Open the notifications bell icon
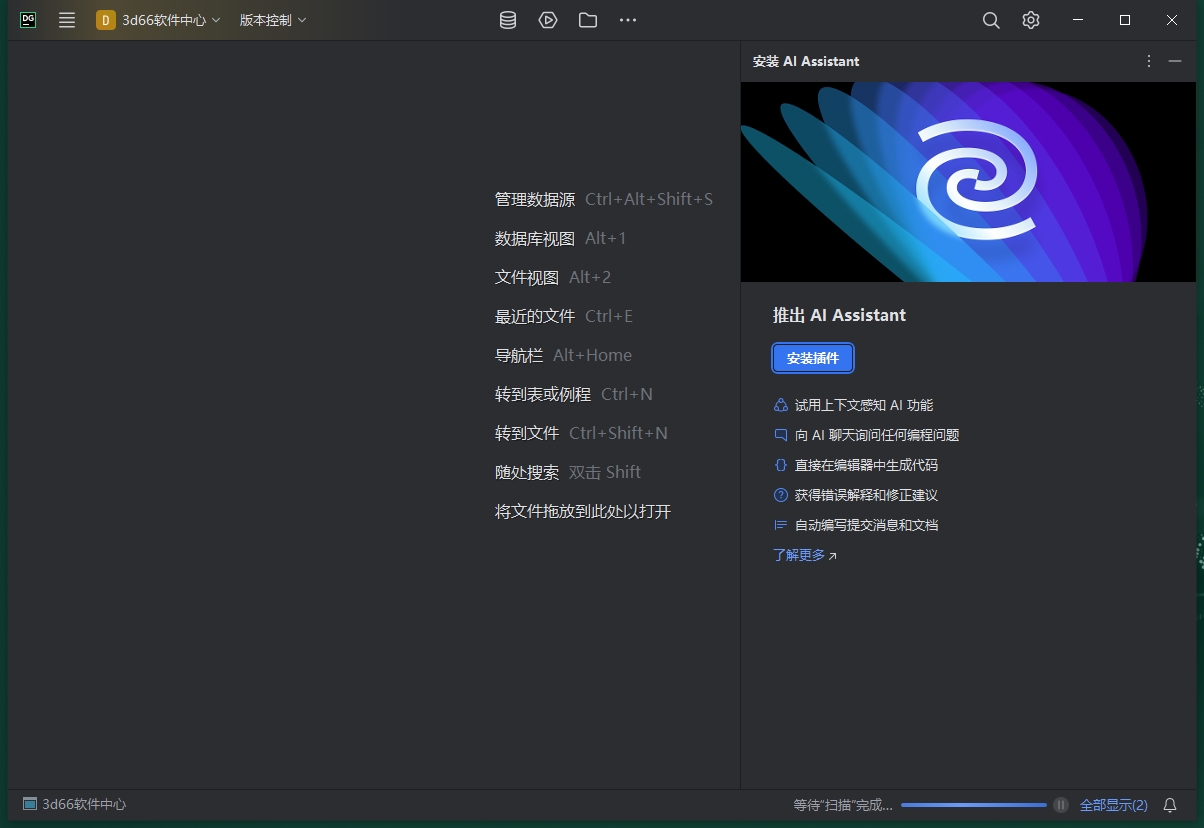The width and height of the screenshot is (1204, 828). 1170,804
